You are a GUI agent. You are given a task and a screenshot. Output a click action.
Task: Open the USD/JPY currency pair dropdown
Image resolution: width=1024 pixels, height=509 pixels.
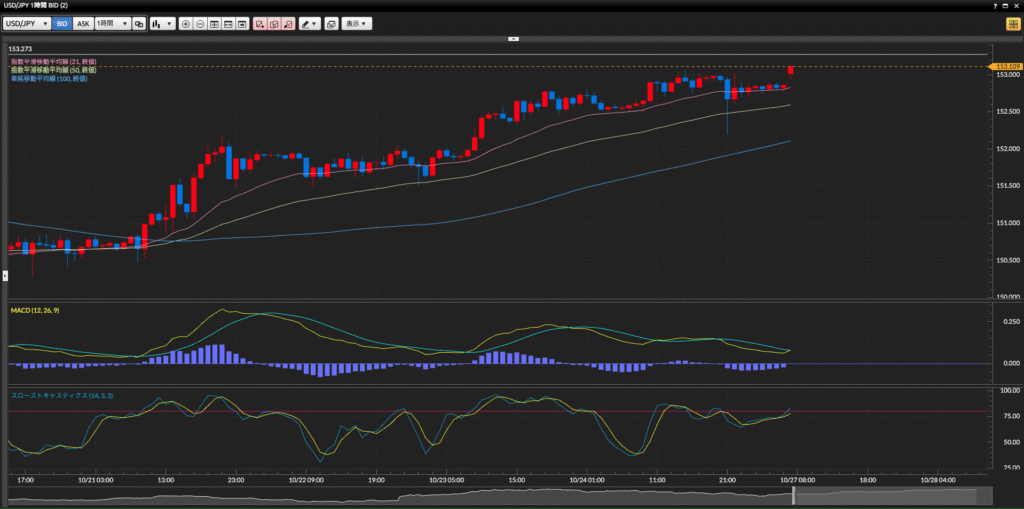click(27, 23)
